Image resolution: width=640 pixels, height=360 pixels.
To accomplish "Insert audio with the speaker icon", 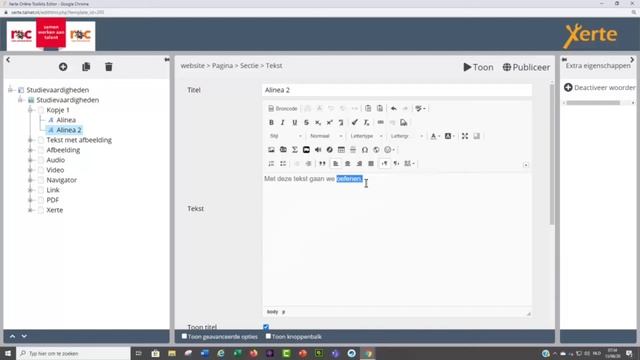I will click(x=318, y=150).
